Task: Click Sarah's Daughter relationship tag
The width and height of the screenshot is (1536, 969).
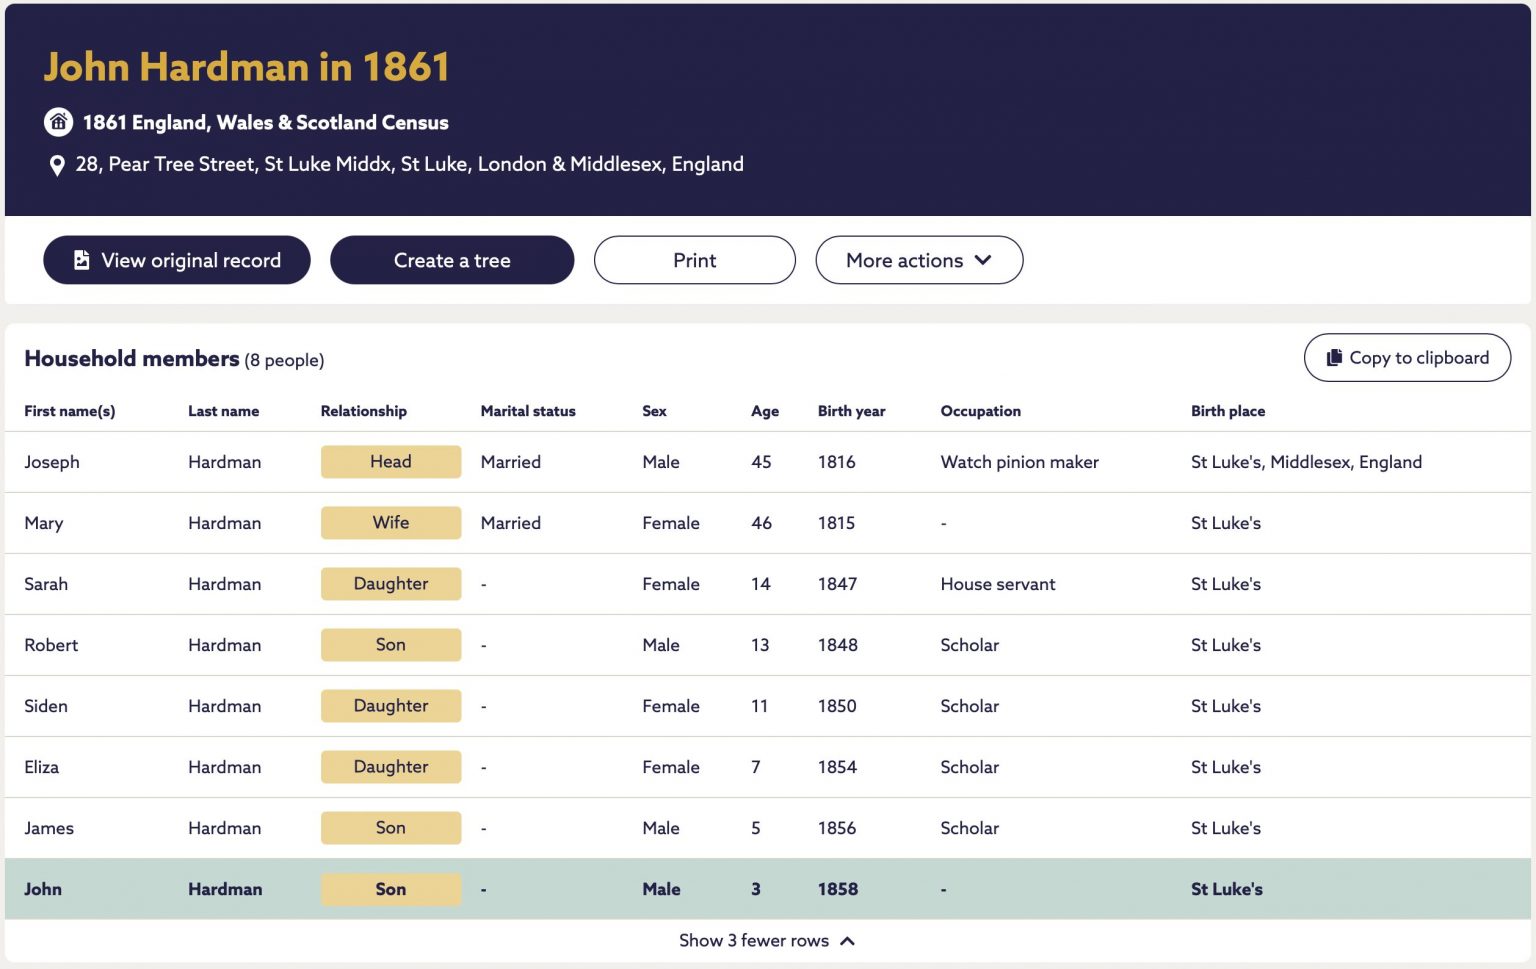Action: pyautogui.click(x=391, y=584)
